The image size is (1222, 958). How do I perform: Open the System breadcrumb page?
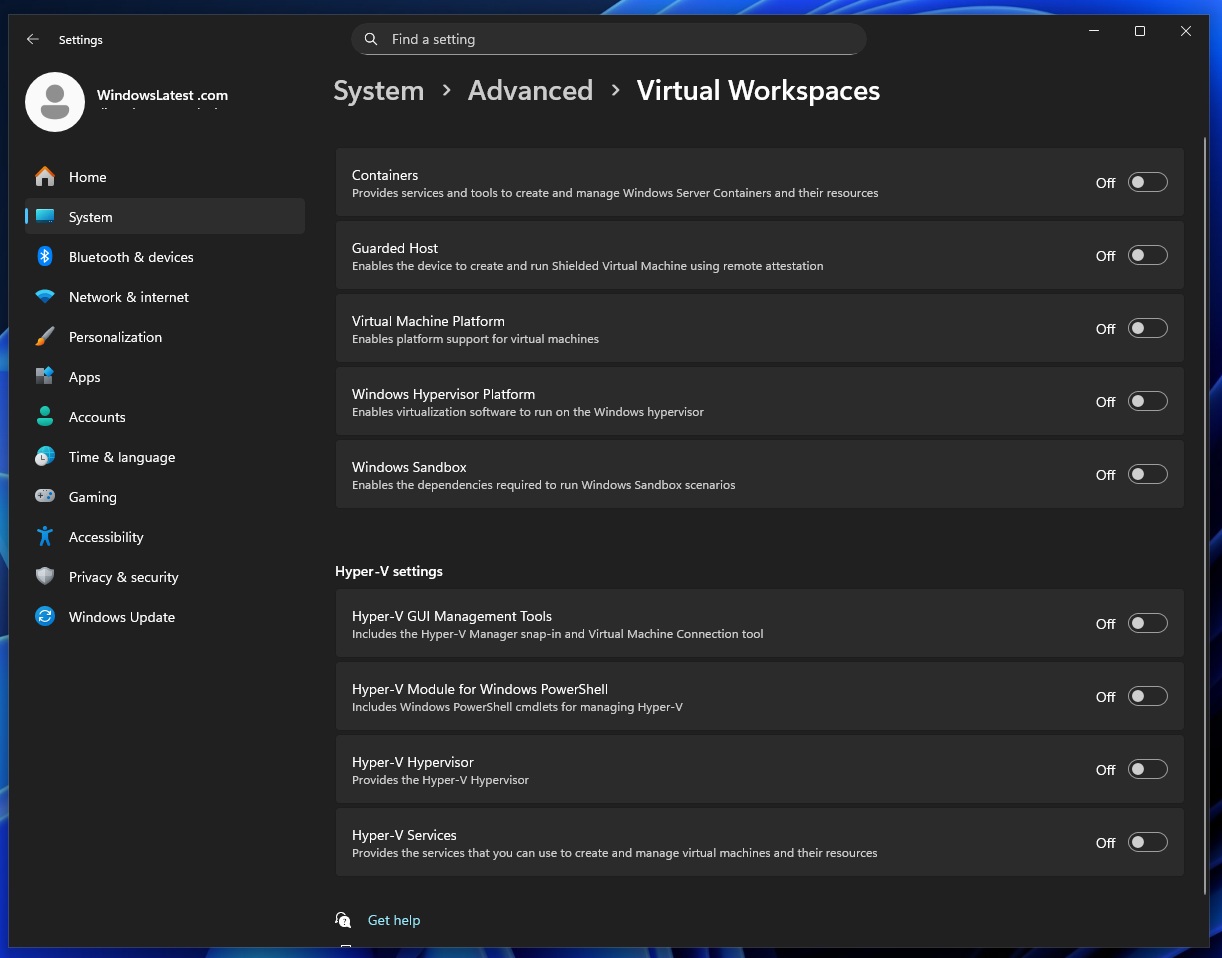tap(378, 90)
